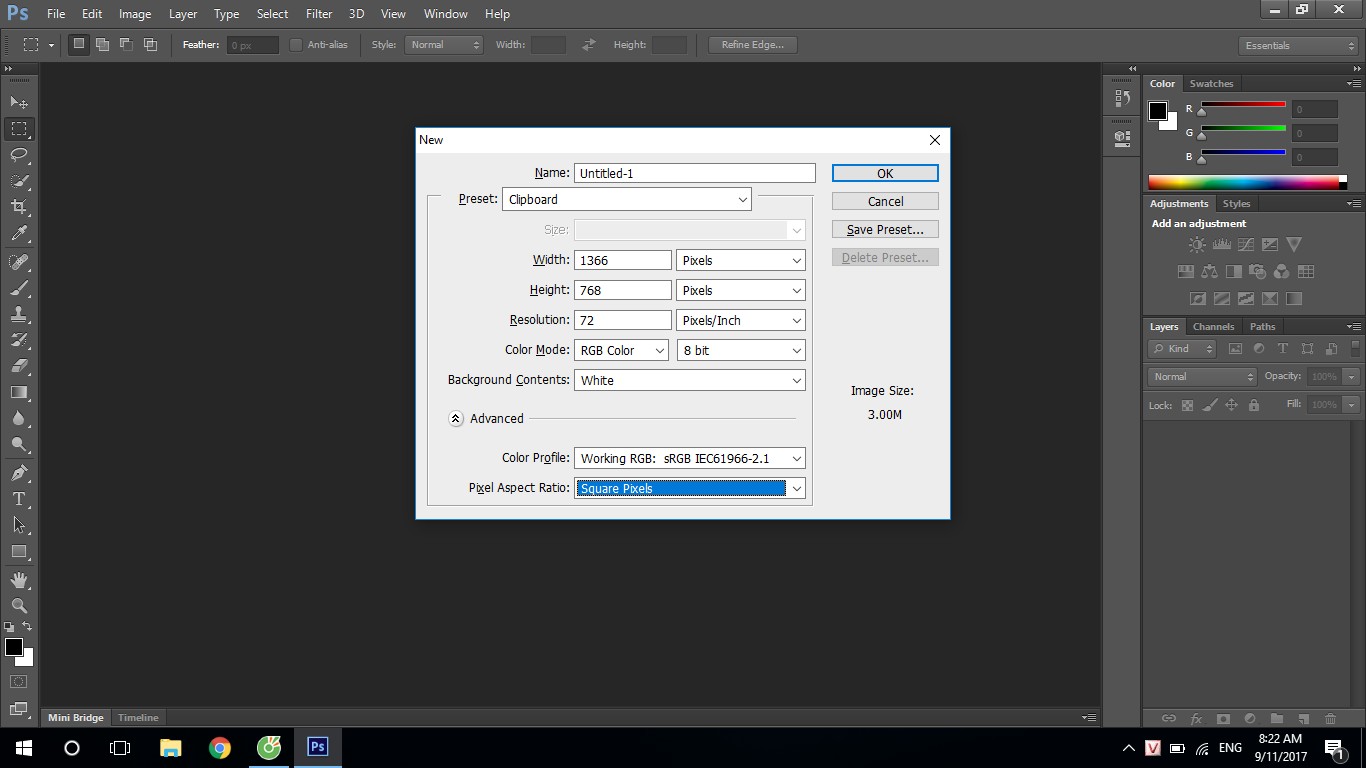Open the Essentials workspace dropdown
The image size is (1366, 768).
pos(1298,46)
